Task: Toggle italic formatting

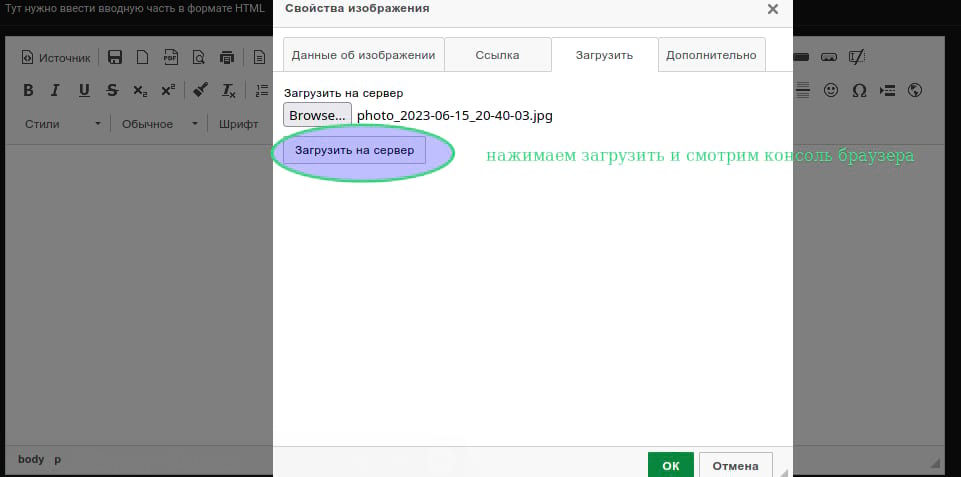Action: (x=55, y=91)
